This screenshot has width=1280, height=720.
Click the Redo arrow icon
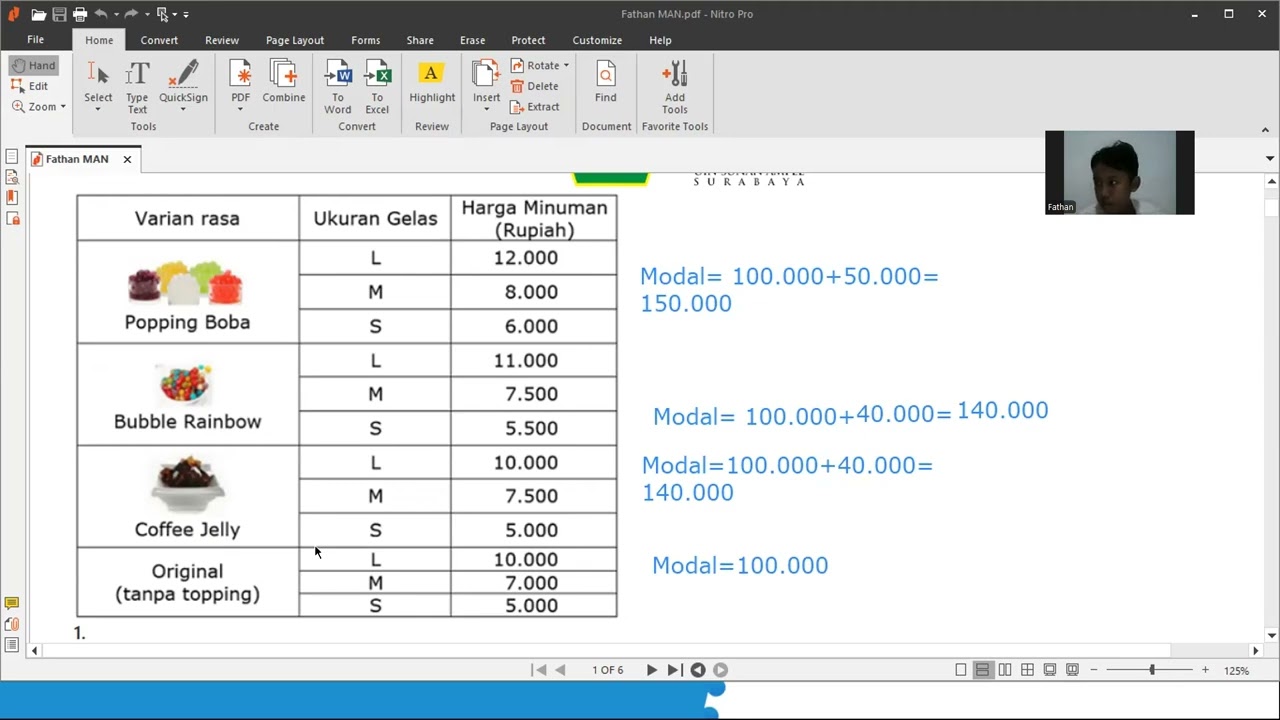131,14
